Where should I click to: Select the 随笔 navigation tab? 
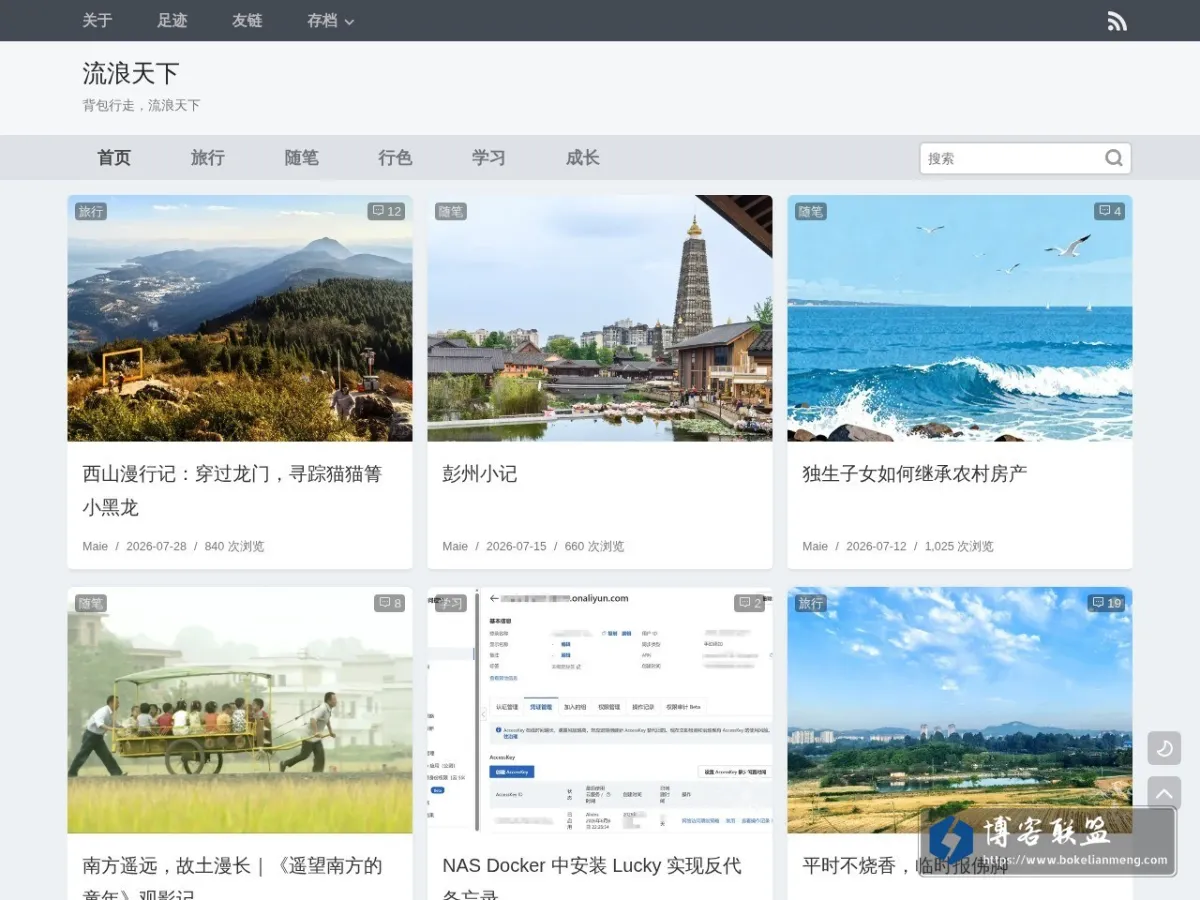[x=302, y=158]
